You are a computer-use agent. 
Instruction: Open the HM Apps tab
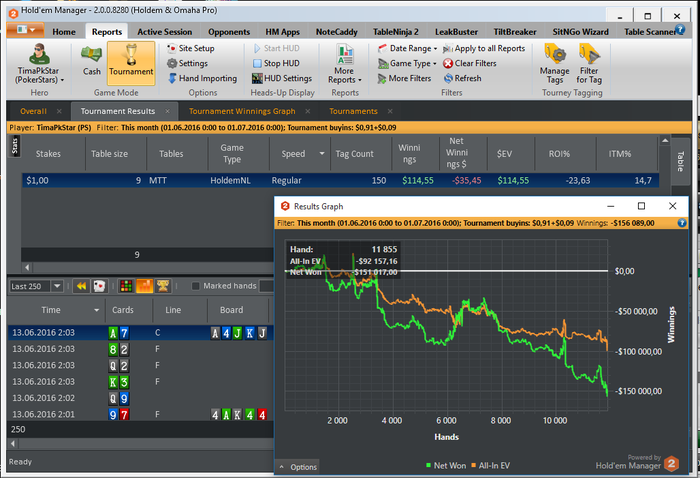(283, 32)
